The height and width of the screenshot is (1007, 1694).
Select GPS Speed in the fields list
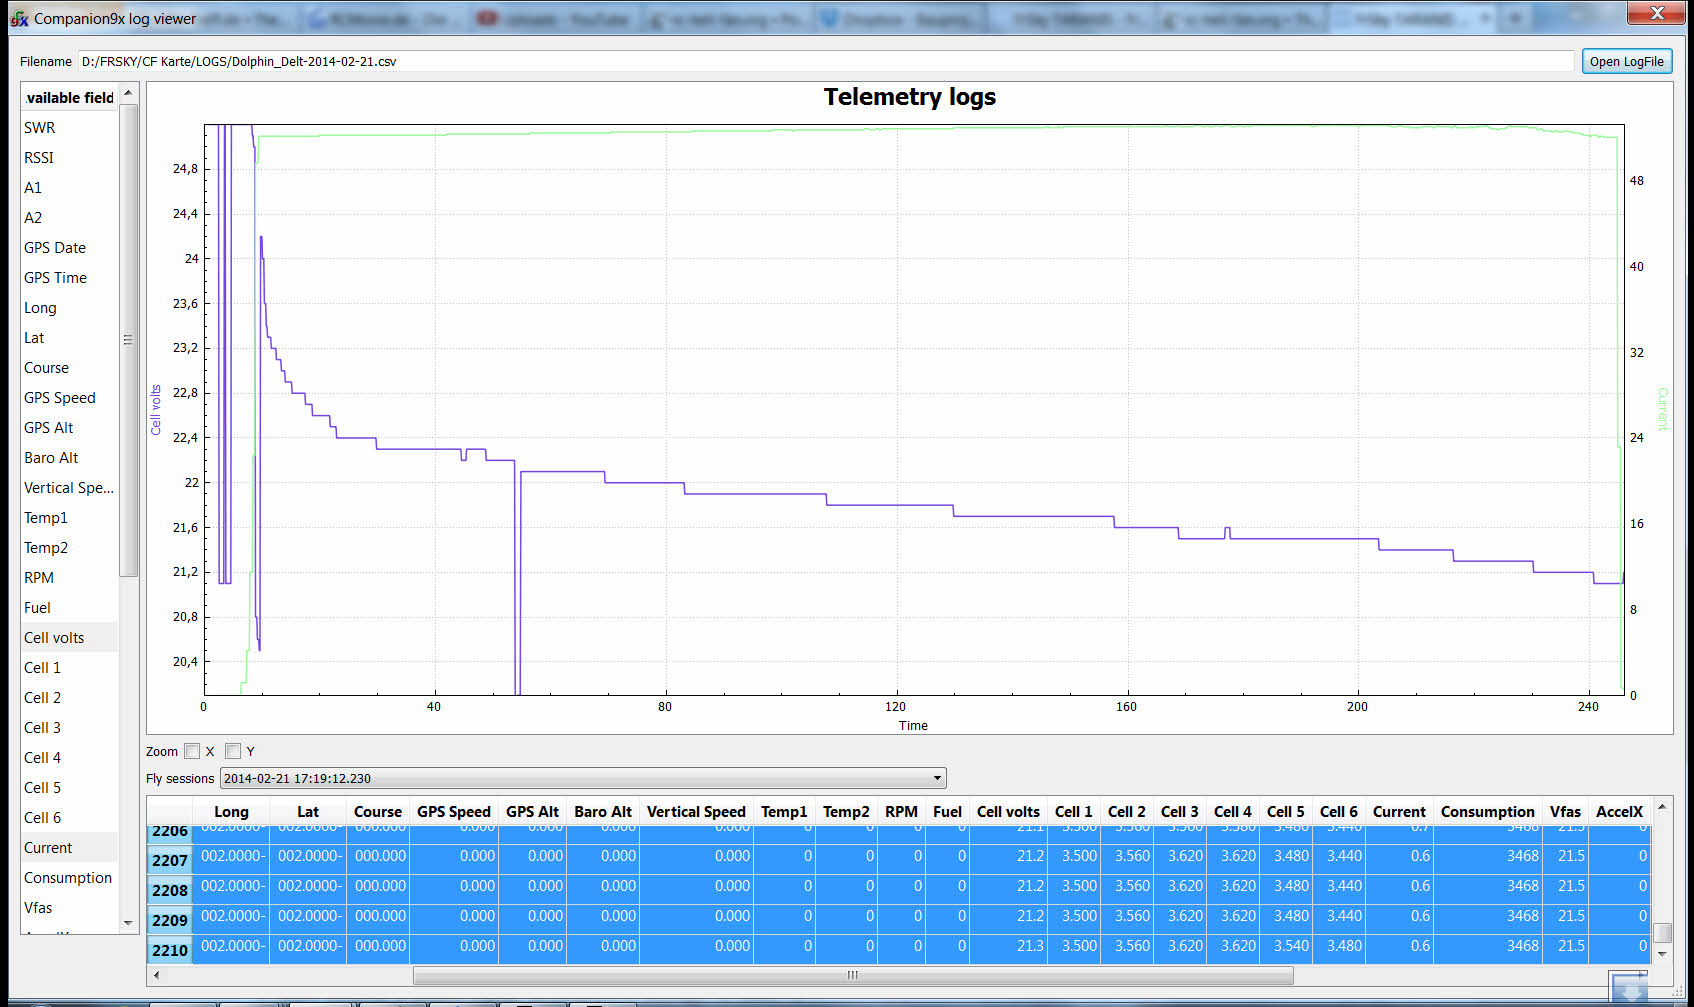(x=60, y=398)
